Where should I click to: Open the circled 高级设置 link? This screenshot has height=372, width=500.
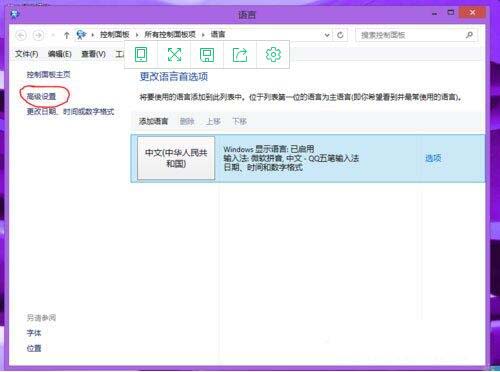41,97
